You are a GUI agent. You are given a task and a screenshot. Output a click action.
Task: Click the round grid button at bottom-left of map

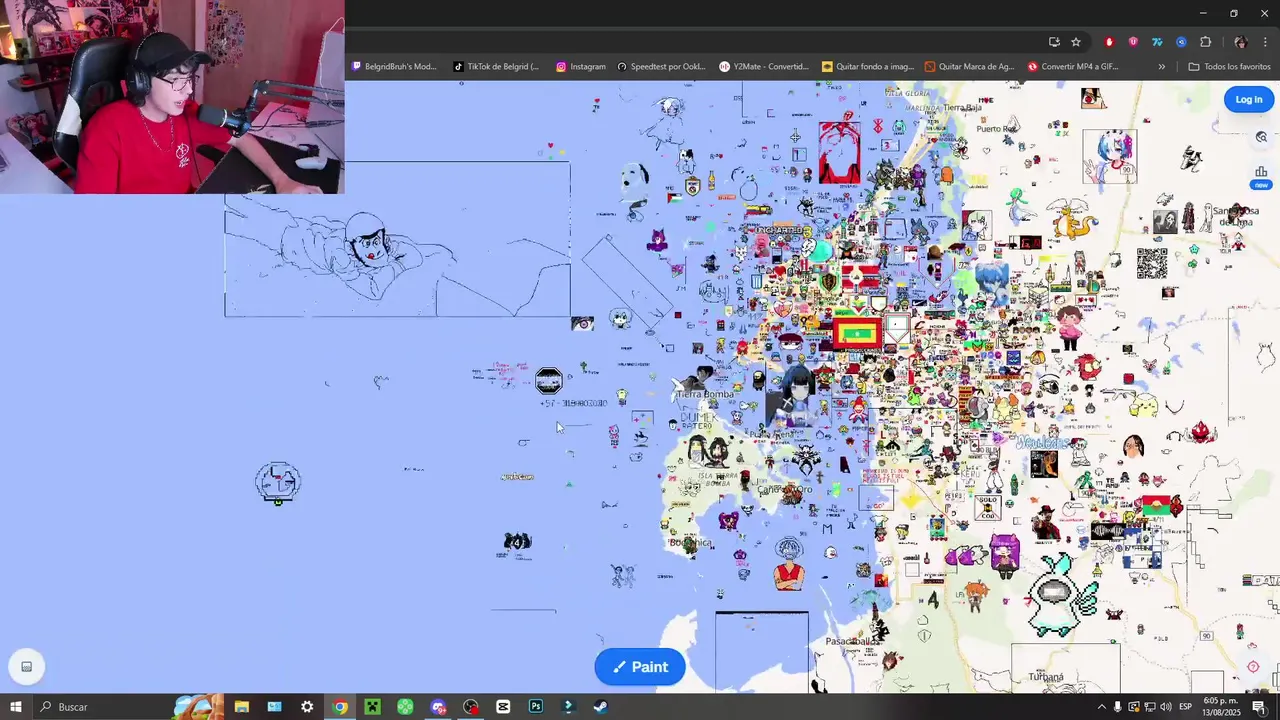(27, 667)
